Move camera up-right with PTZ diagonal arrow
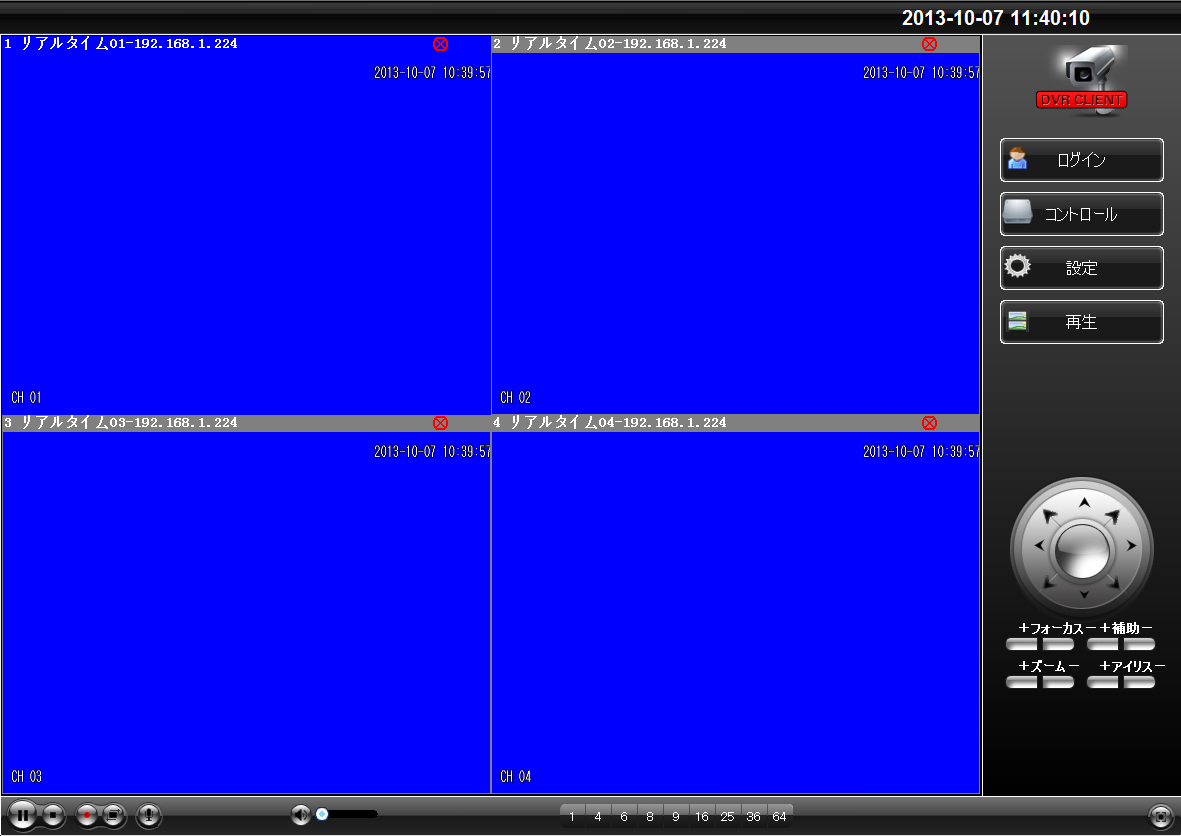Image resolution: width=1181 pixels, height=836 pixels. pos(1113,516)
